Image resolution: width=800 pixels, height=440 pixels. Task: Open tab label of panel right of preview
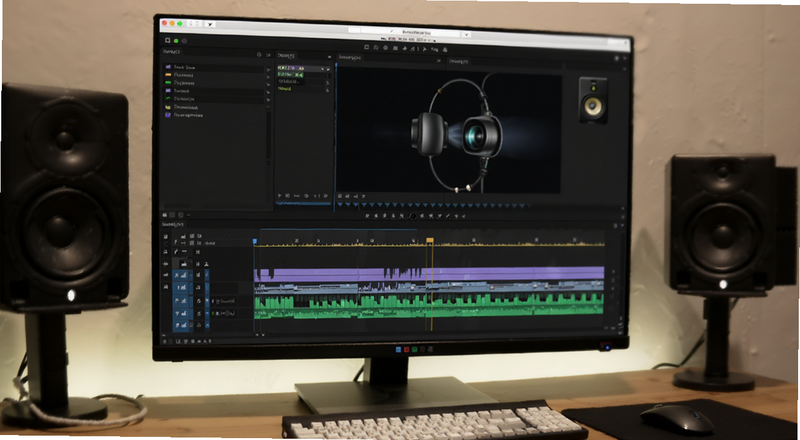tap(459, 61)
